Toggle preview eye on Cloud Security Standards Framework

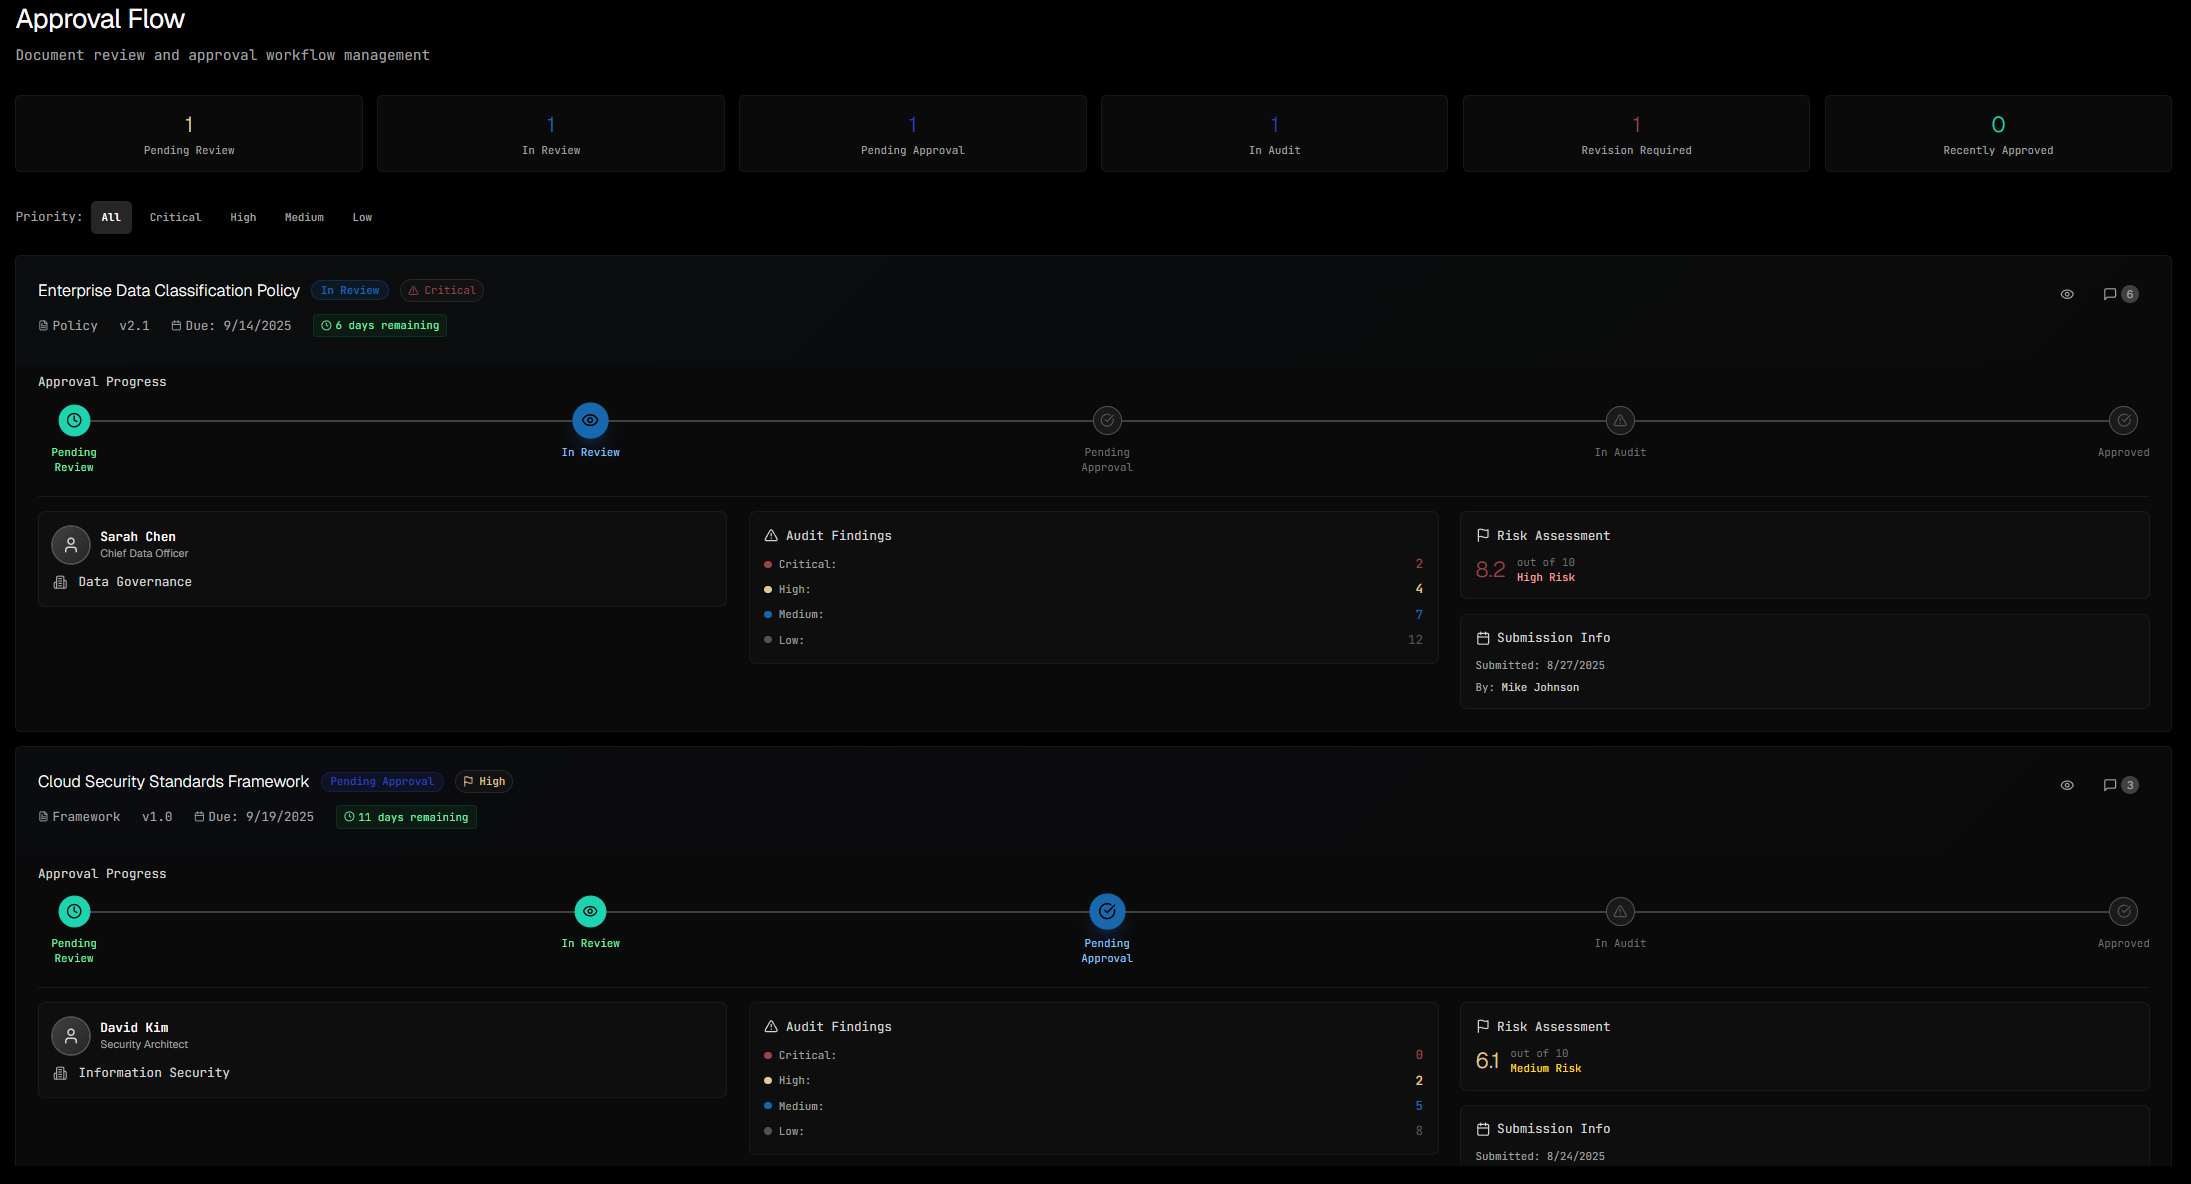2067,785
